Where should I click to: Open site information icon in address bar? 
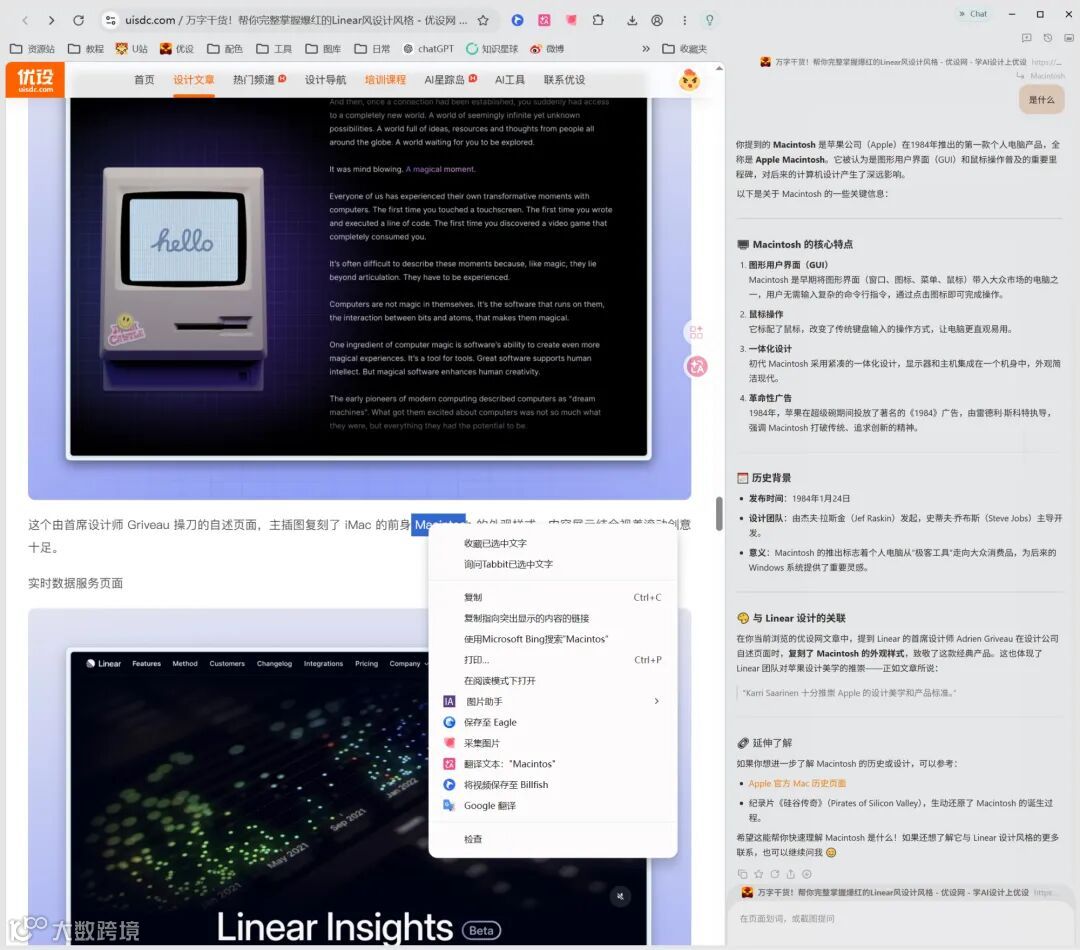(x=110, y=21)
